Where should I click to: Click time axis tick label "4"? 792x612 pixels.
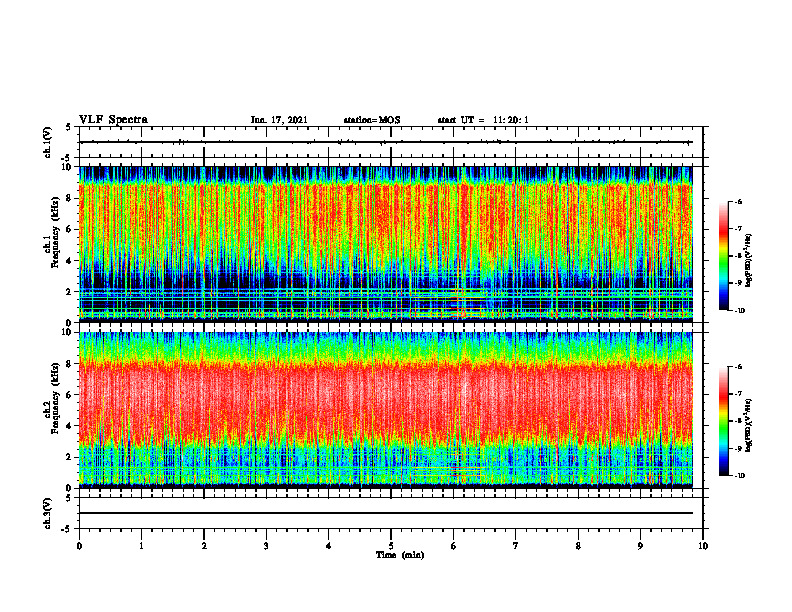click(x=329, y=546)
